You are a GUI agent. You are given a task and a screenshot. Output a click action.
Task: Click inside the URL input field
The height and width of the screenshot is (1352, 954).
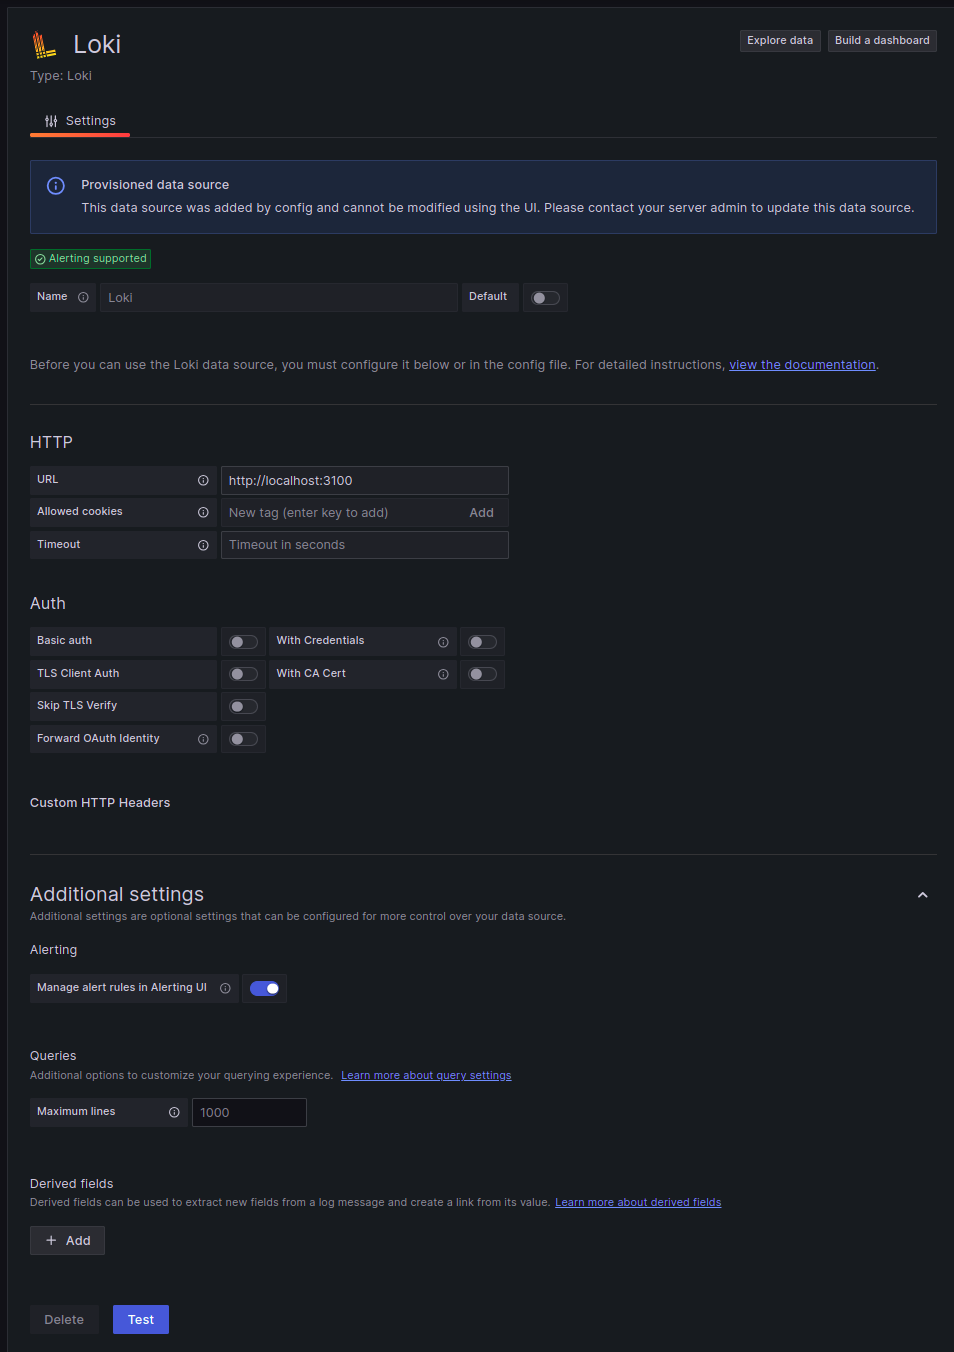coord(364,480)
